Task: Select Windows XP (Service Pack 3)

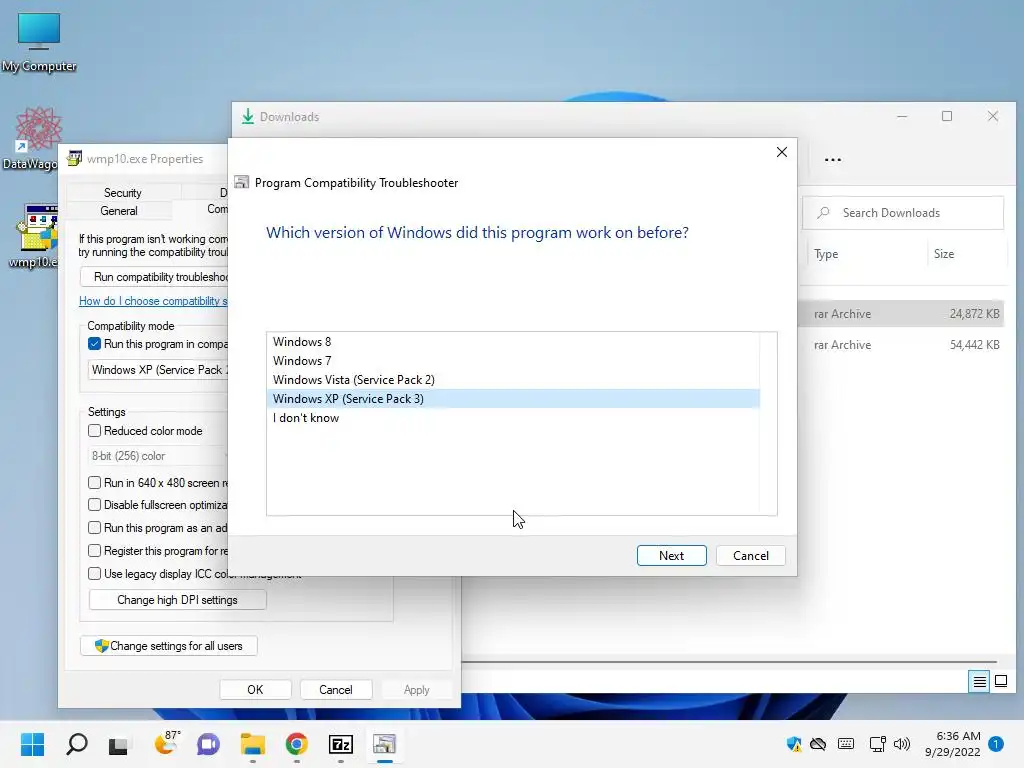Action: click(x=513, y=398)
